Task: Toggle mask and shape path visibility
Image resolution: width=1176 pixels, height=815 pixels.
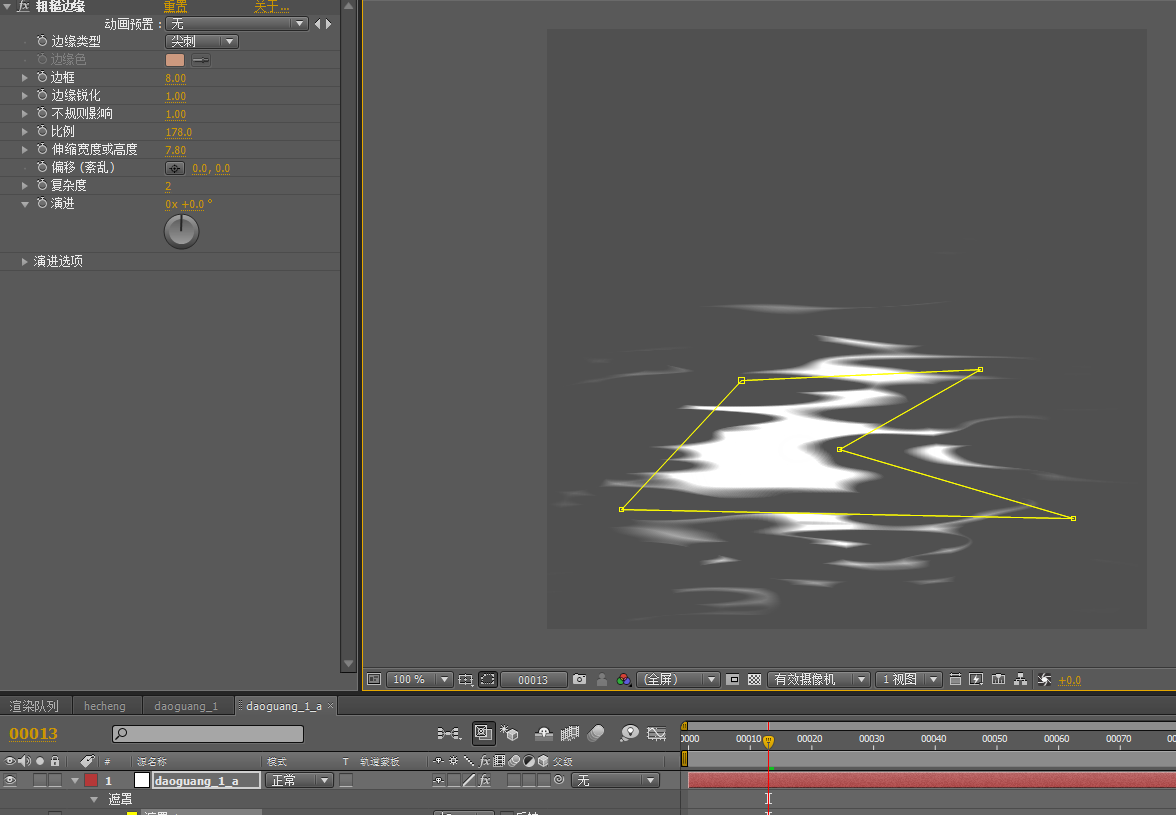Action: coord(488,679)
